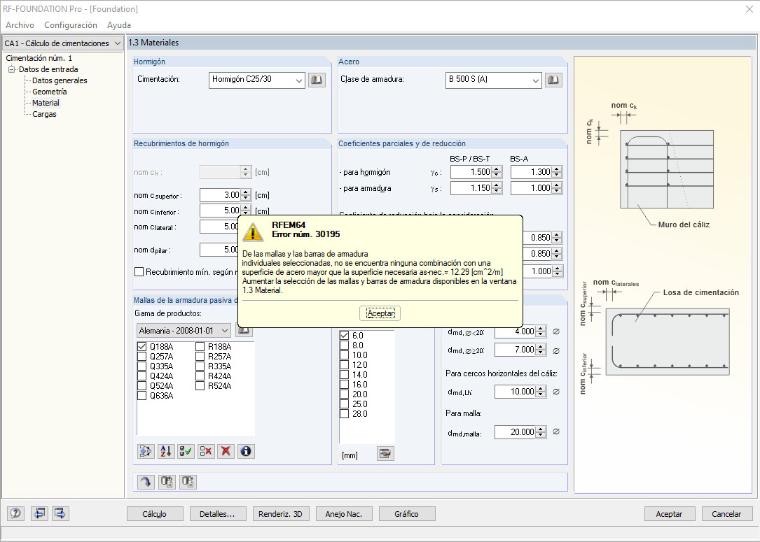The image size is (760, 542).
Task: Enable Q335A mesh checkbox
Action: [x=142, y=366]
